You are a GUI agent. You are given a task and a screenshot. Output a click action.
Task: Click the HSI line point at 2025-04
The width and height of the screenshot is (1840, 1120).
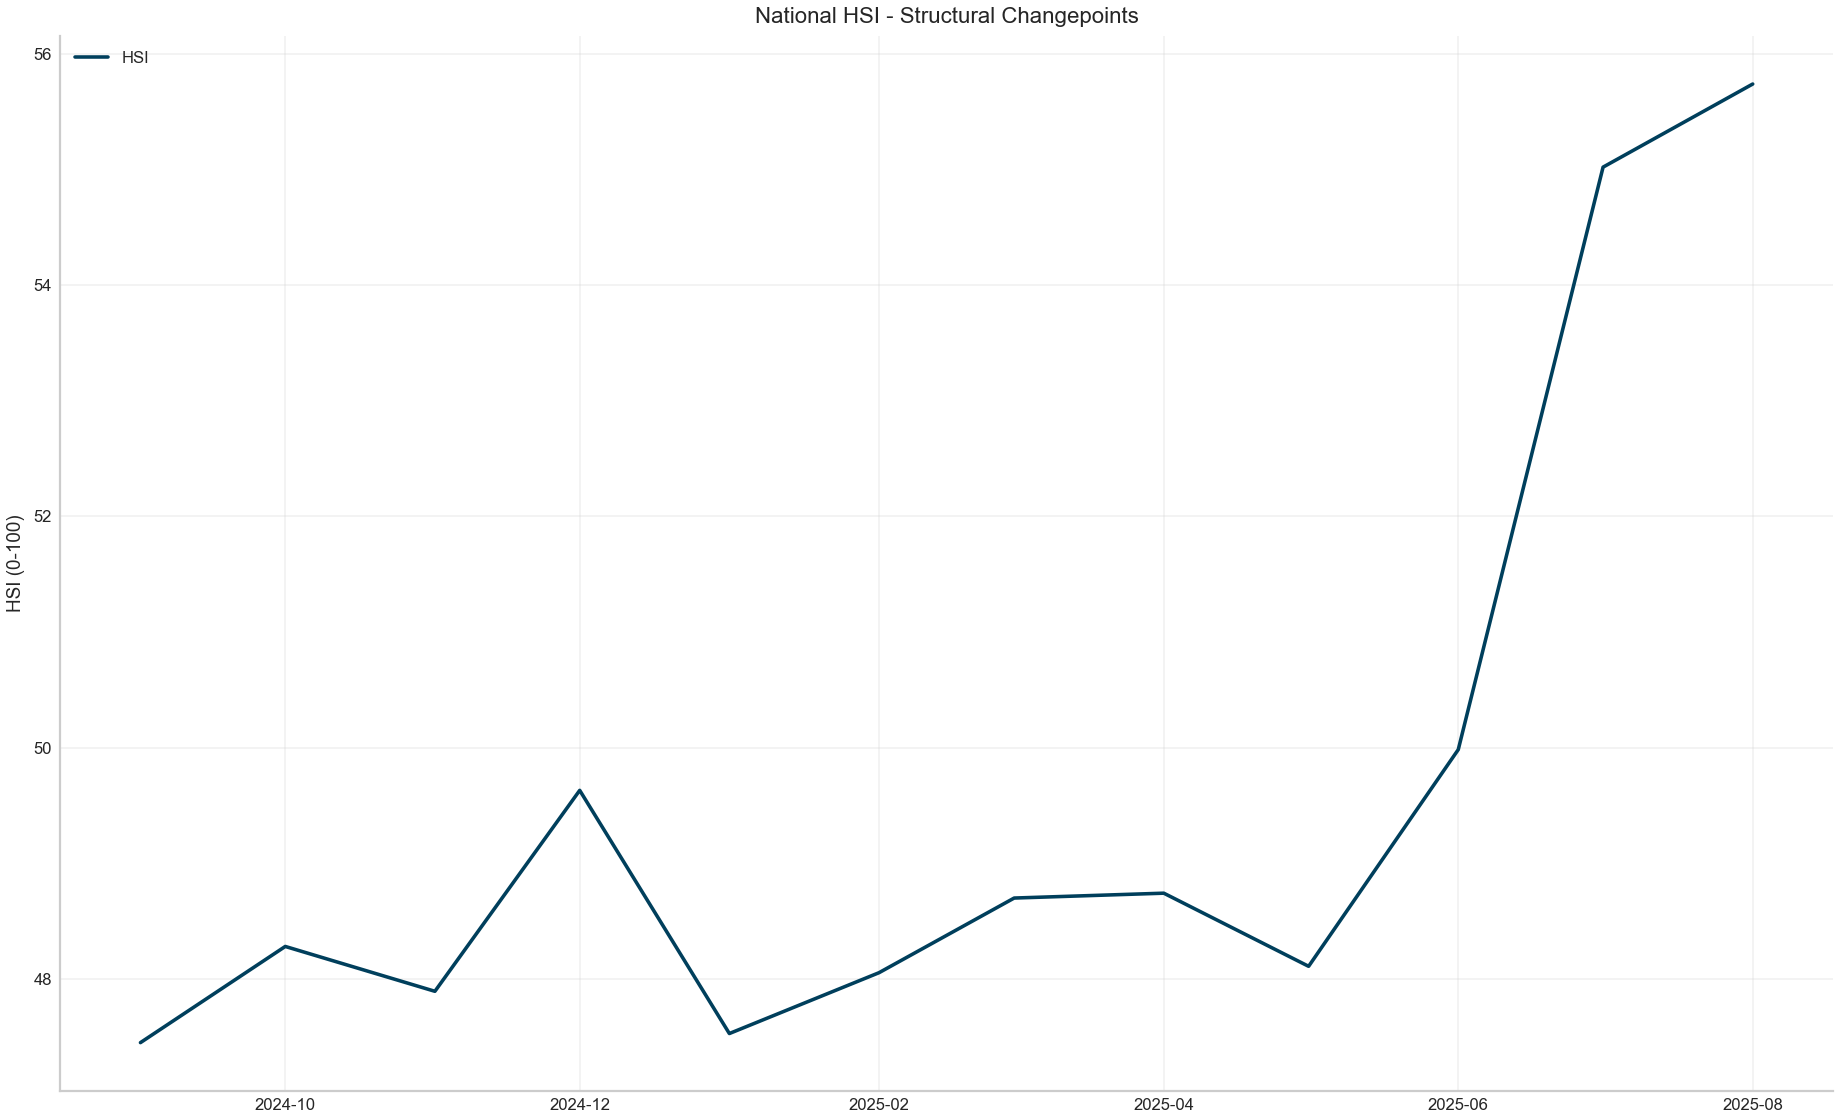coord(1163,893)
